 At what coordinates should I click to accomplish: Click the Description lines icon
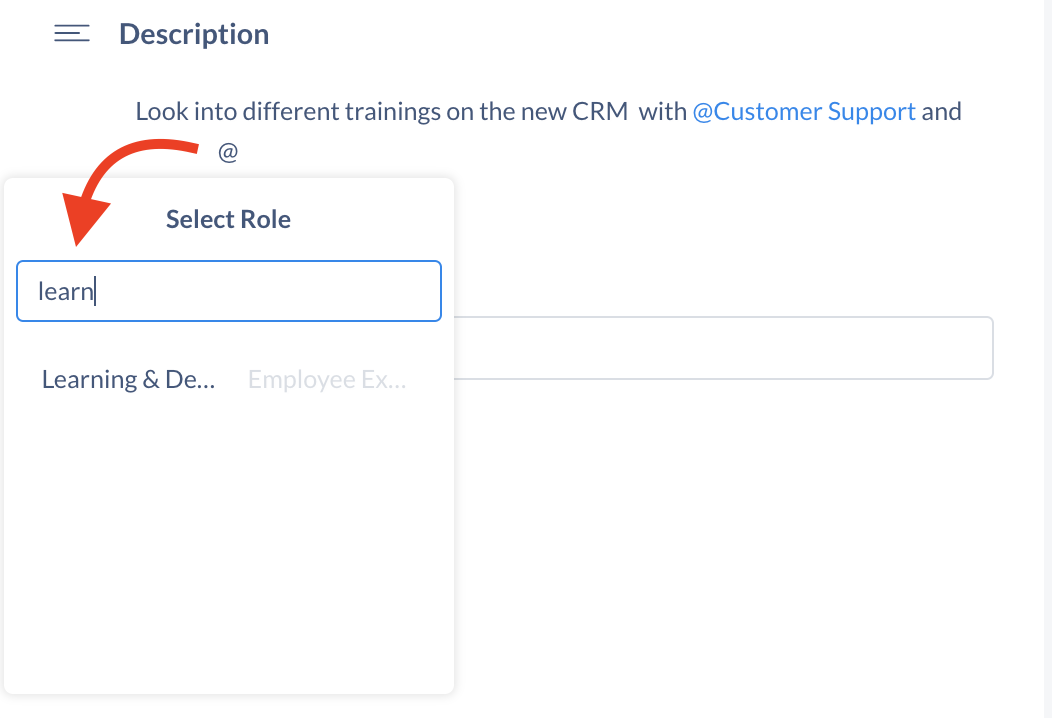coord(72,34)
